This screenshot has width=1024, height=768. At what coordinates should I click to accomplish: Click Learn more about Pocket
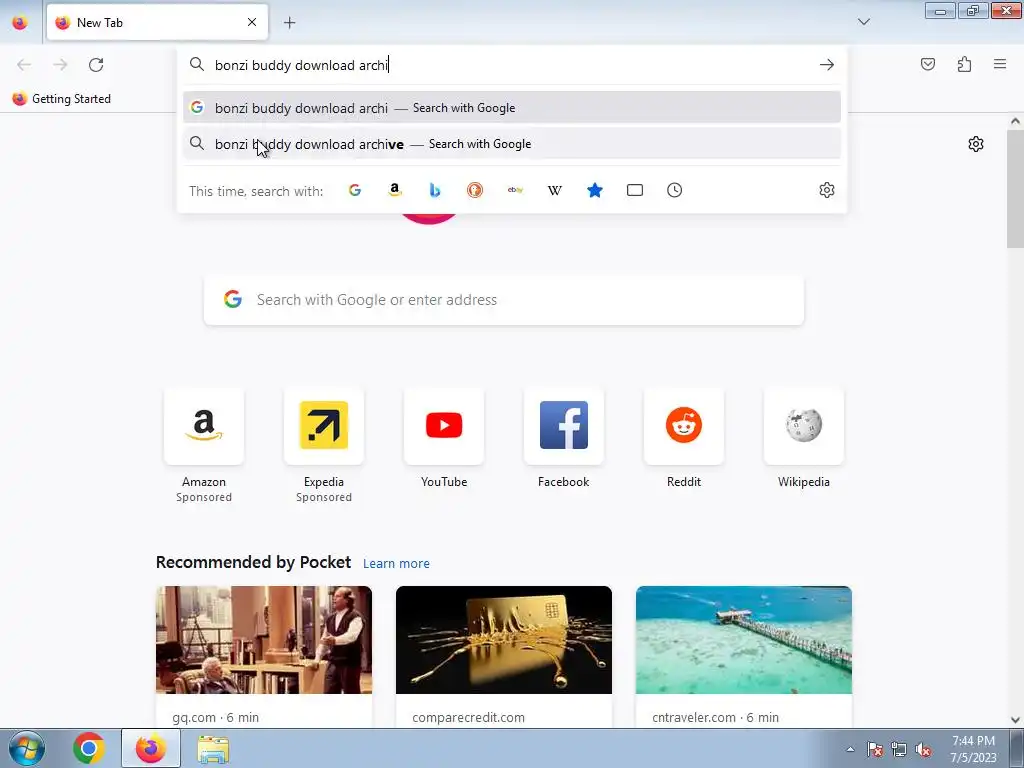coord(396,564)
